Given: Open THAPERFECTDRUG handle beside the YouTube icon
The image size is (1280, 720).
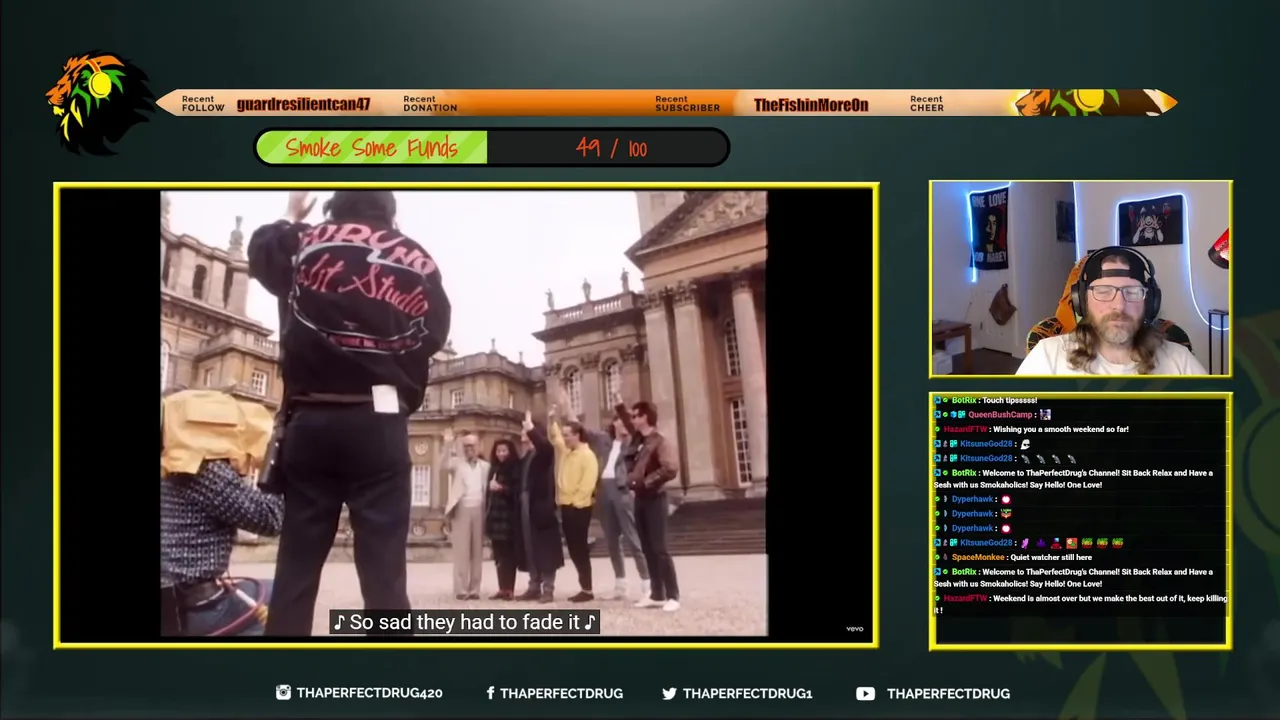Looking at the screenshot, I should click(x=948, y=693).
